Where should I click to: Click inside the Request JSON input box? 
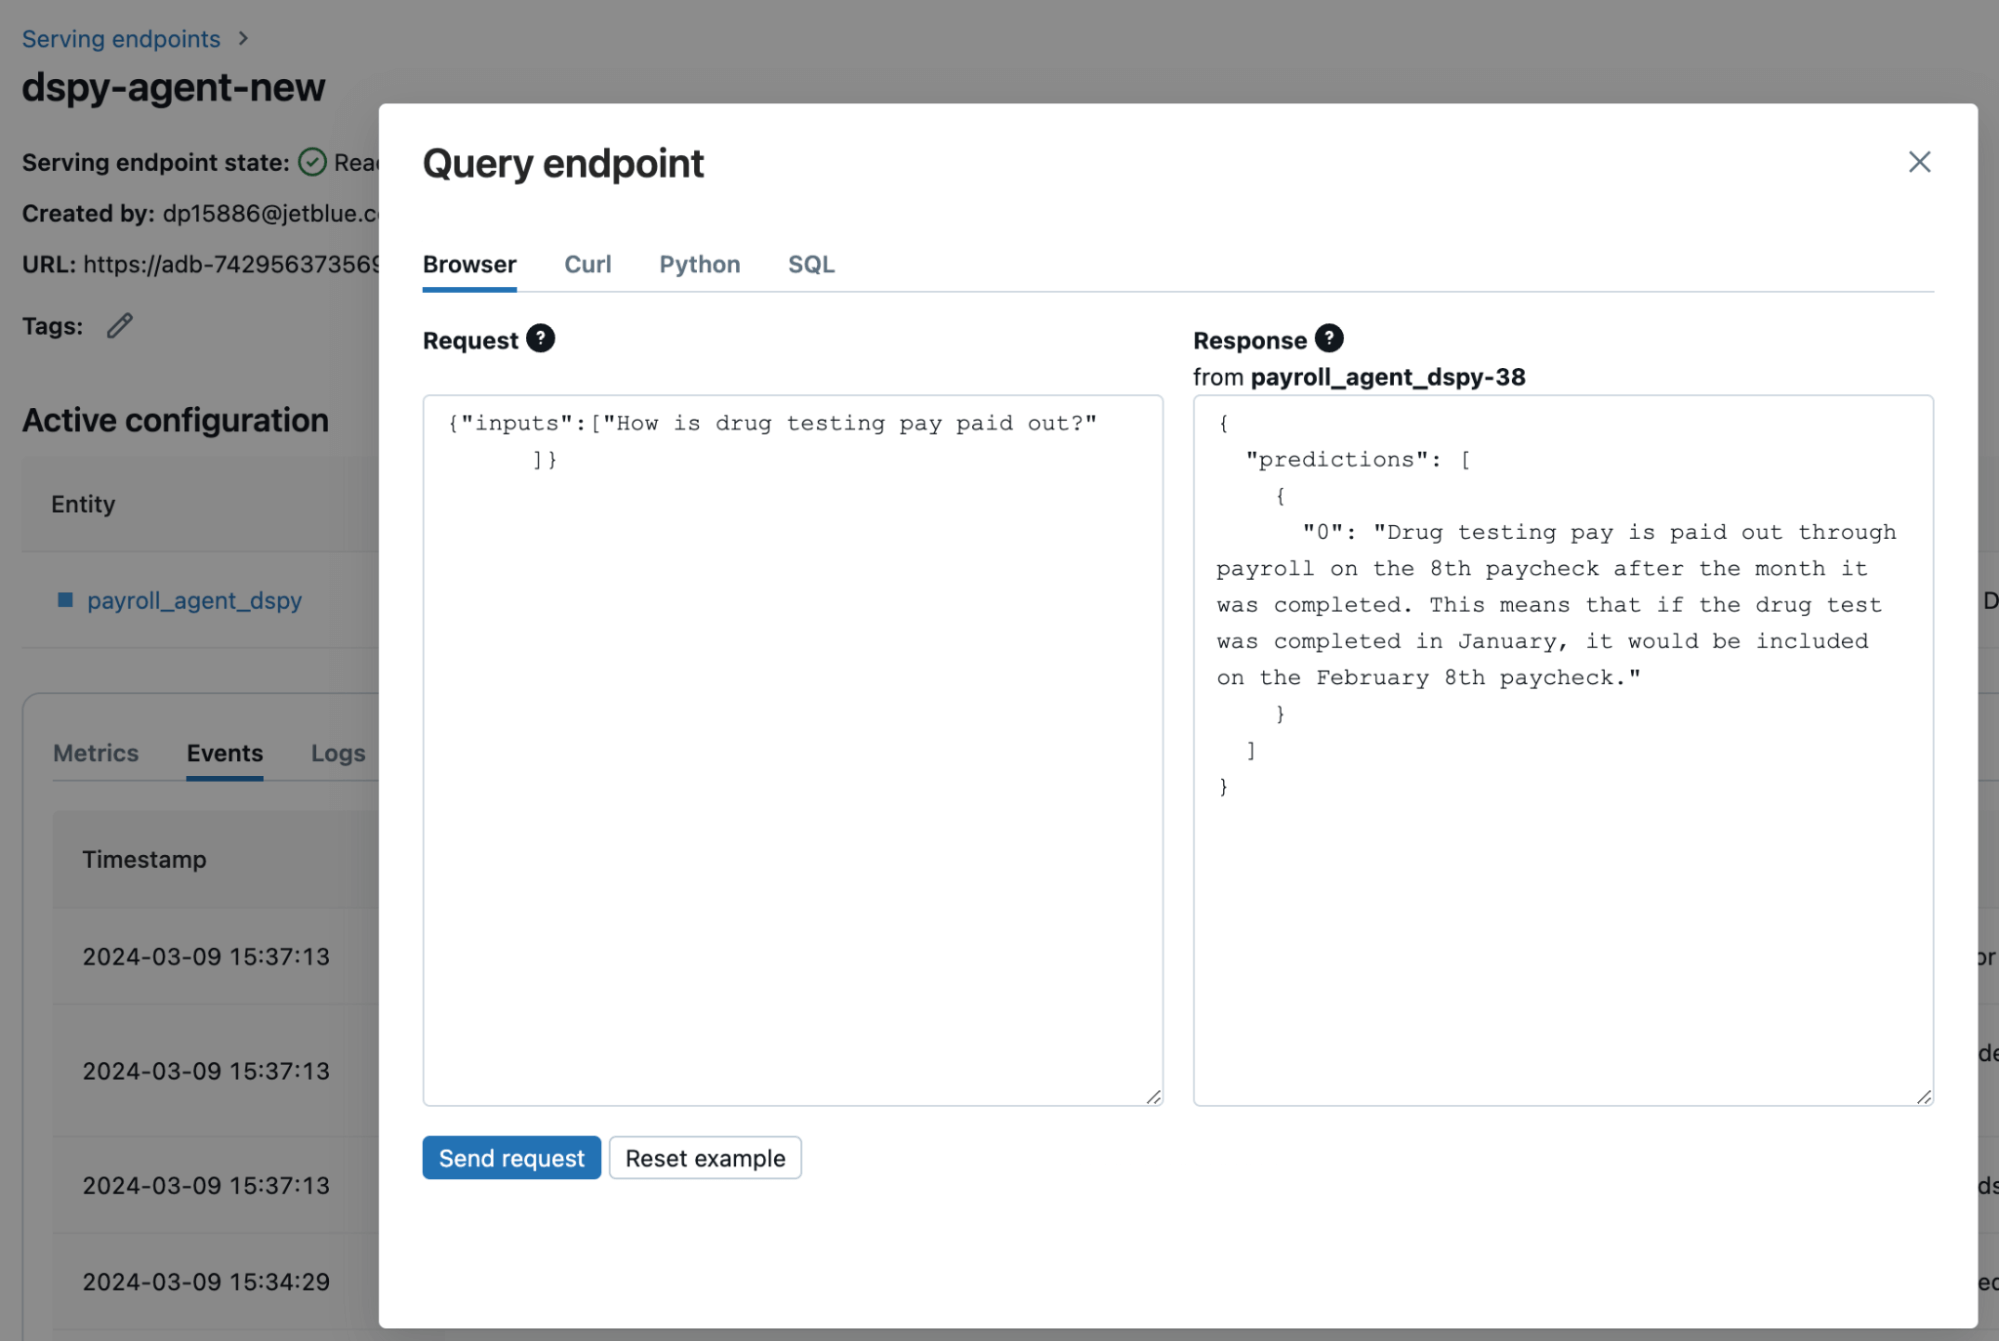coord(792,750)
